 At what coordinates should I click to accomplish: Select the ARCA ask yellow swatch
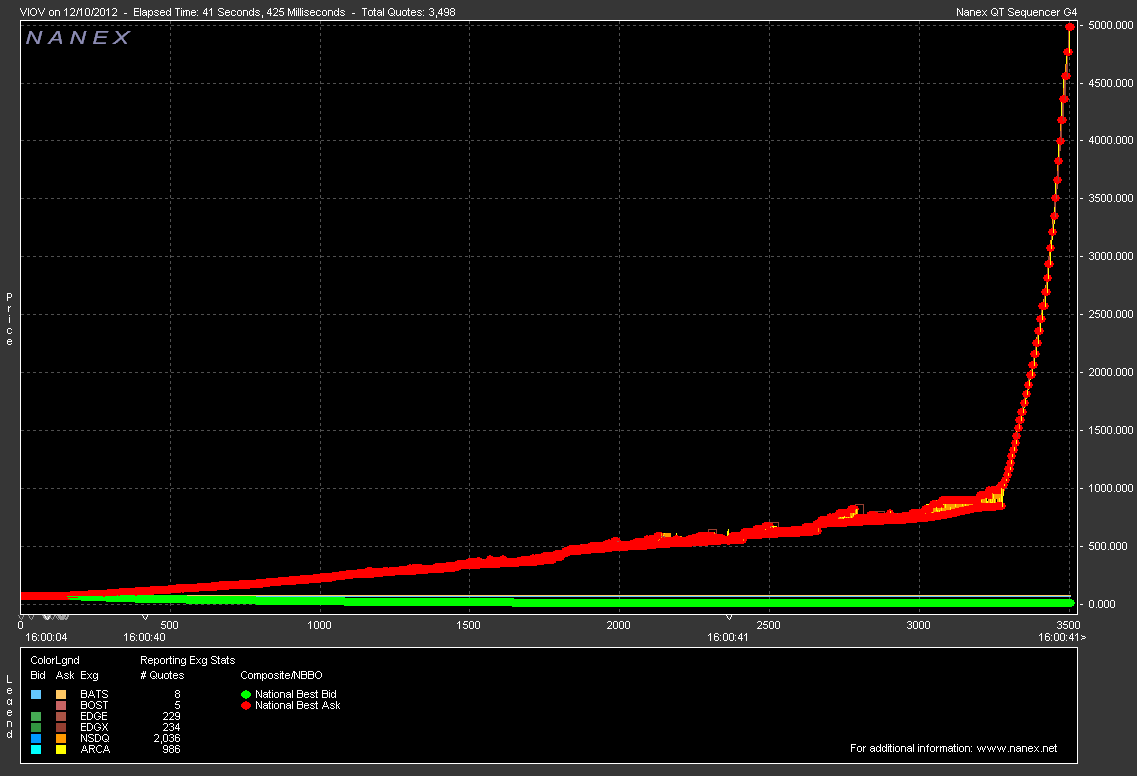click(x=61, y=749)
